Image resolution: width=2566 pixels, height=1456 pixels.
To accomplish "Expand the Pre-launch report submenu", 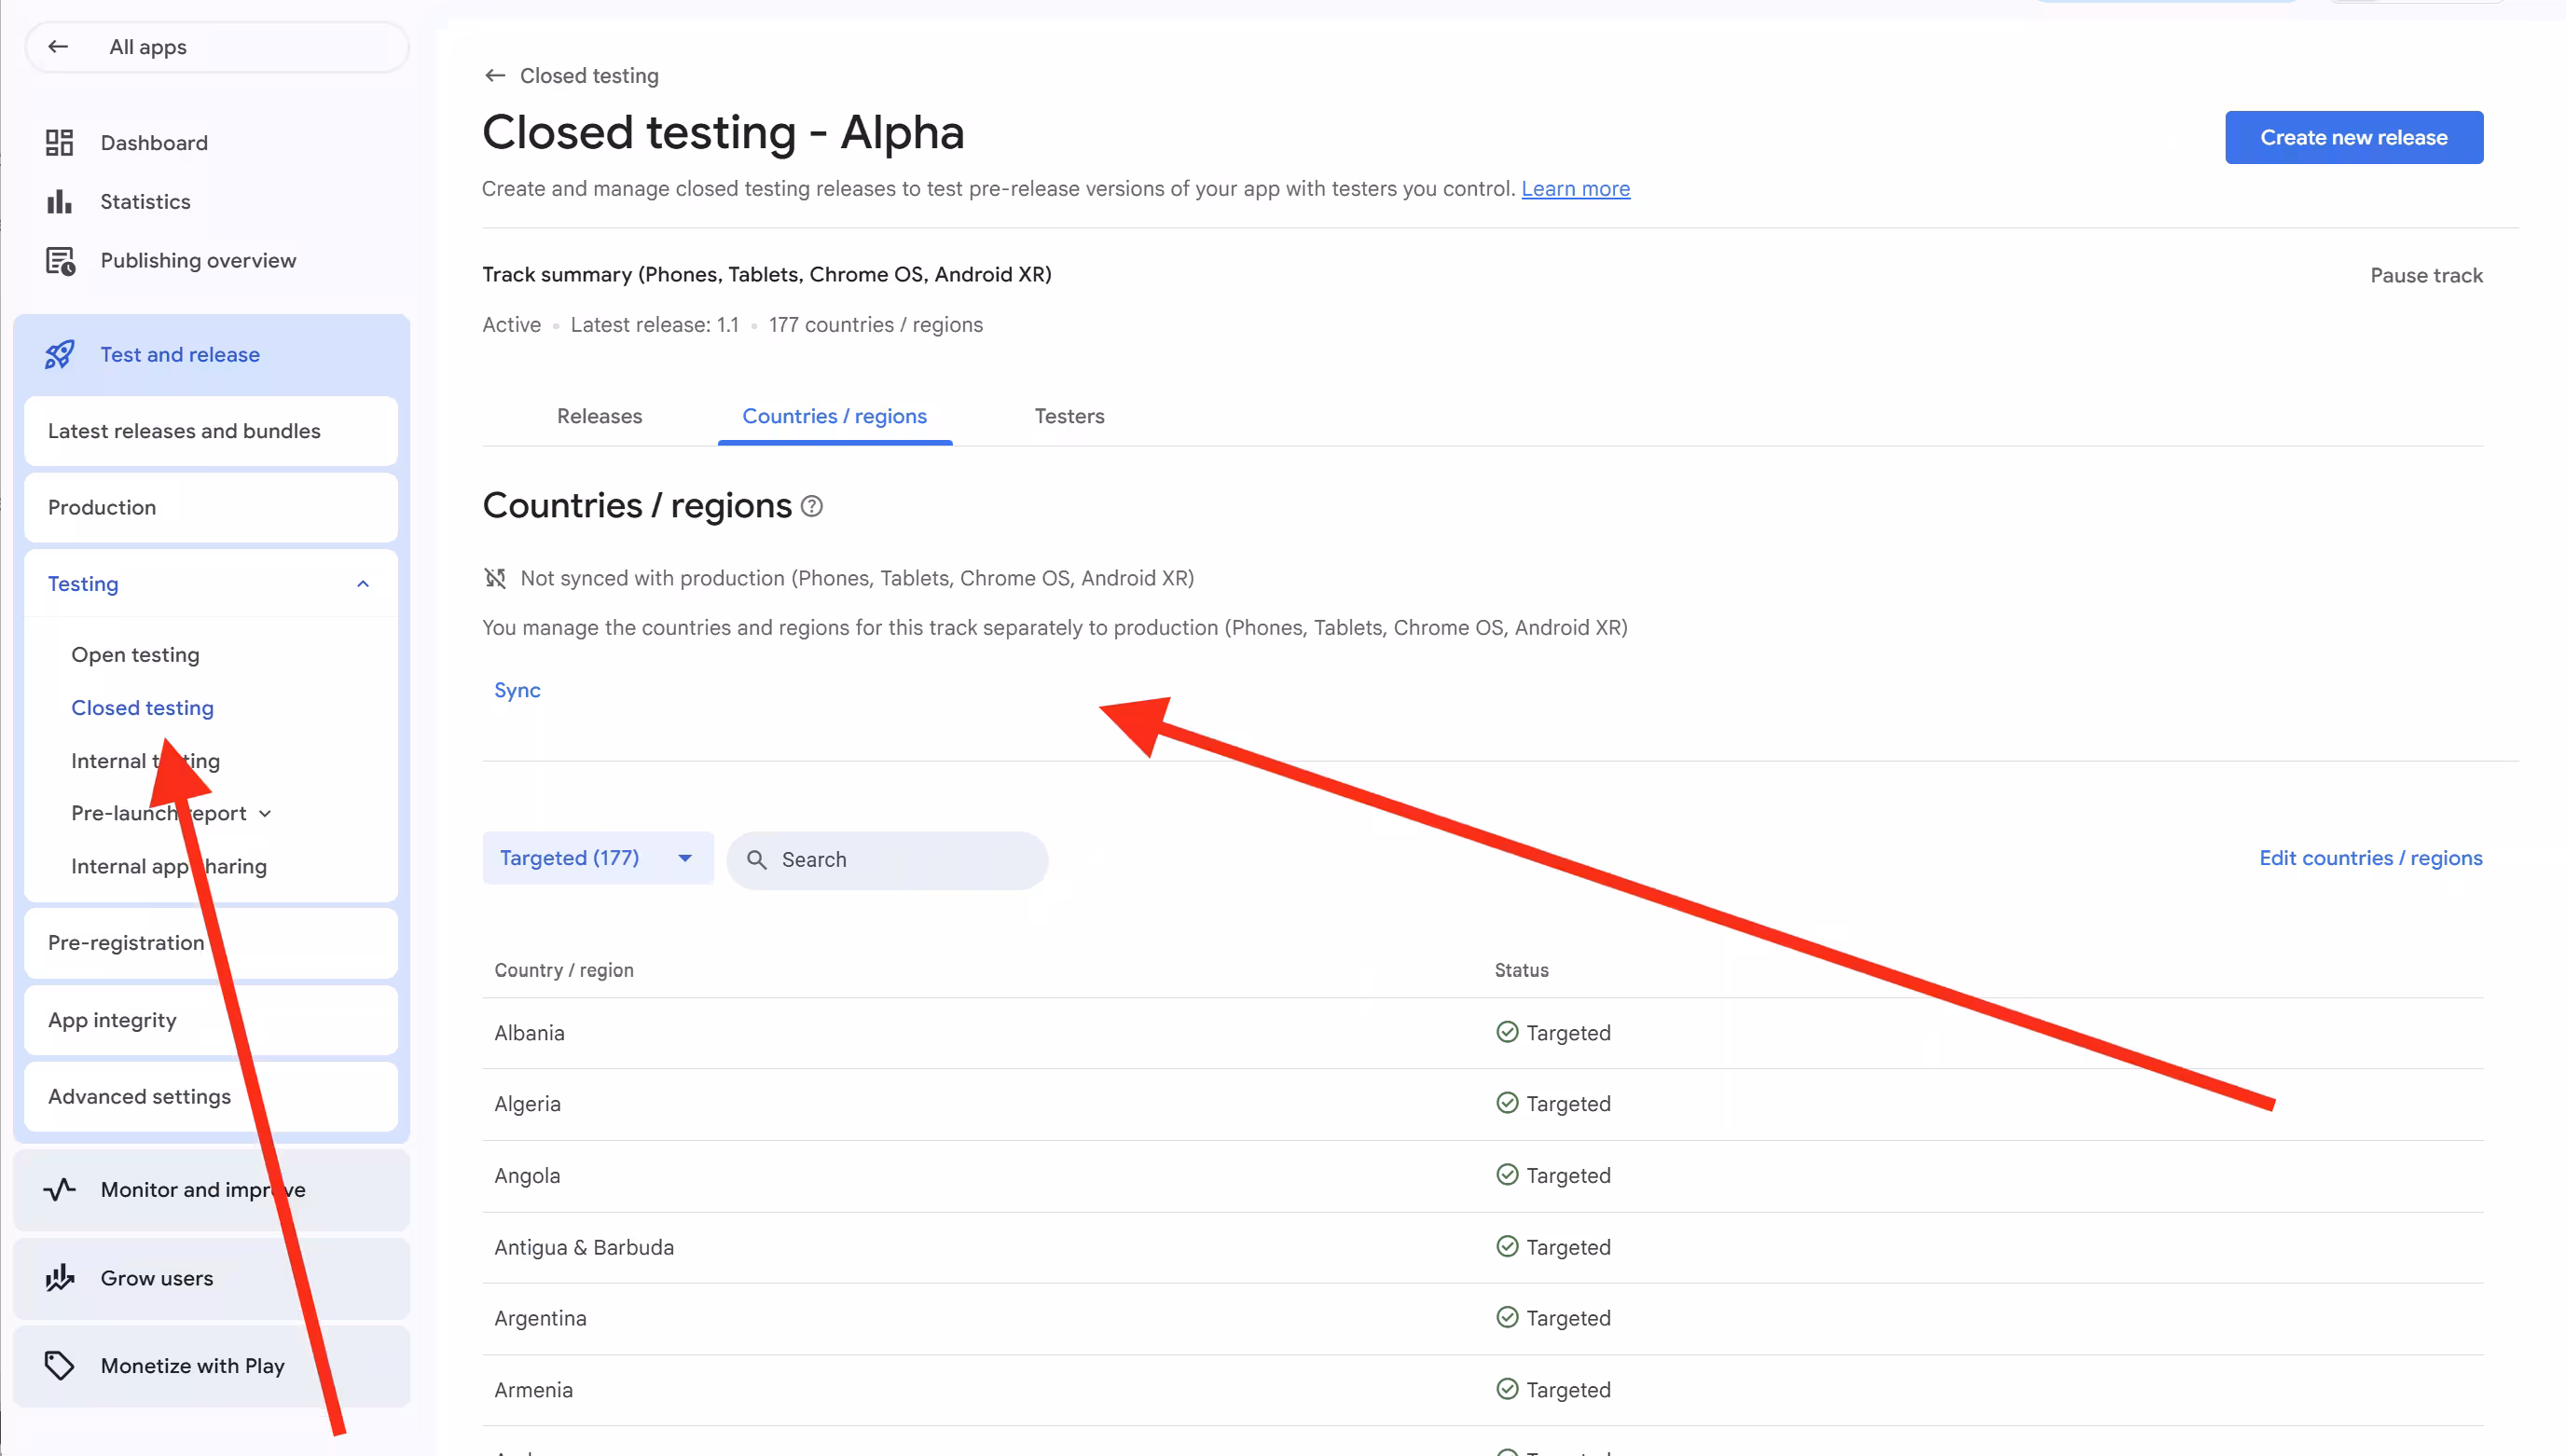I will point(265,814).
